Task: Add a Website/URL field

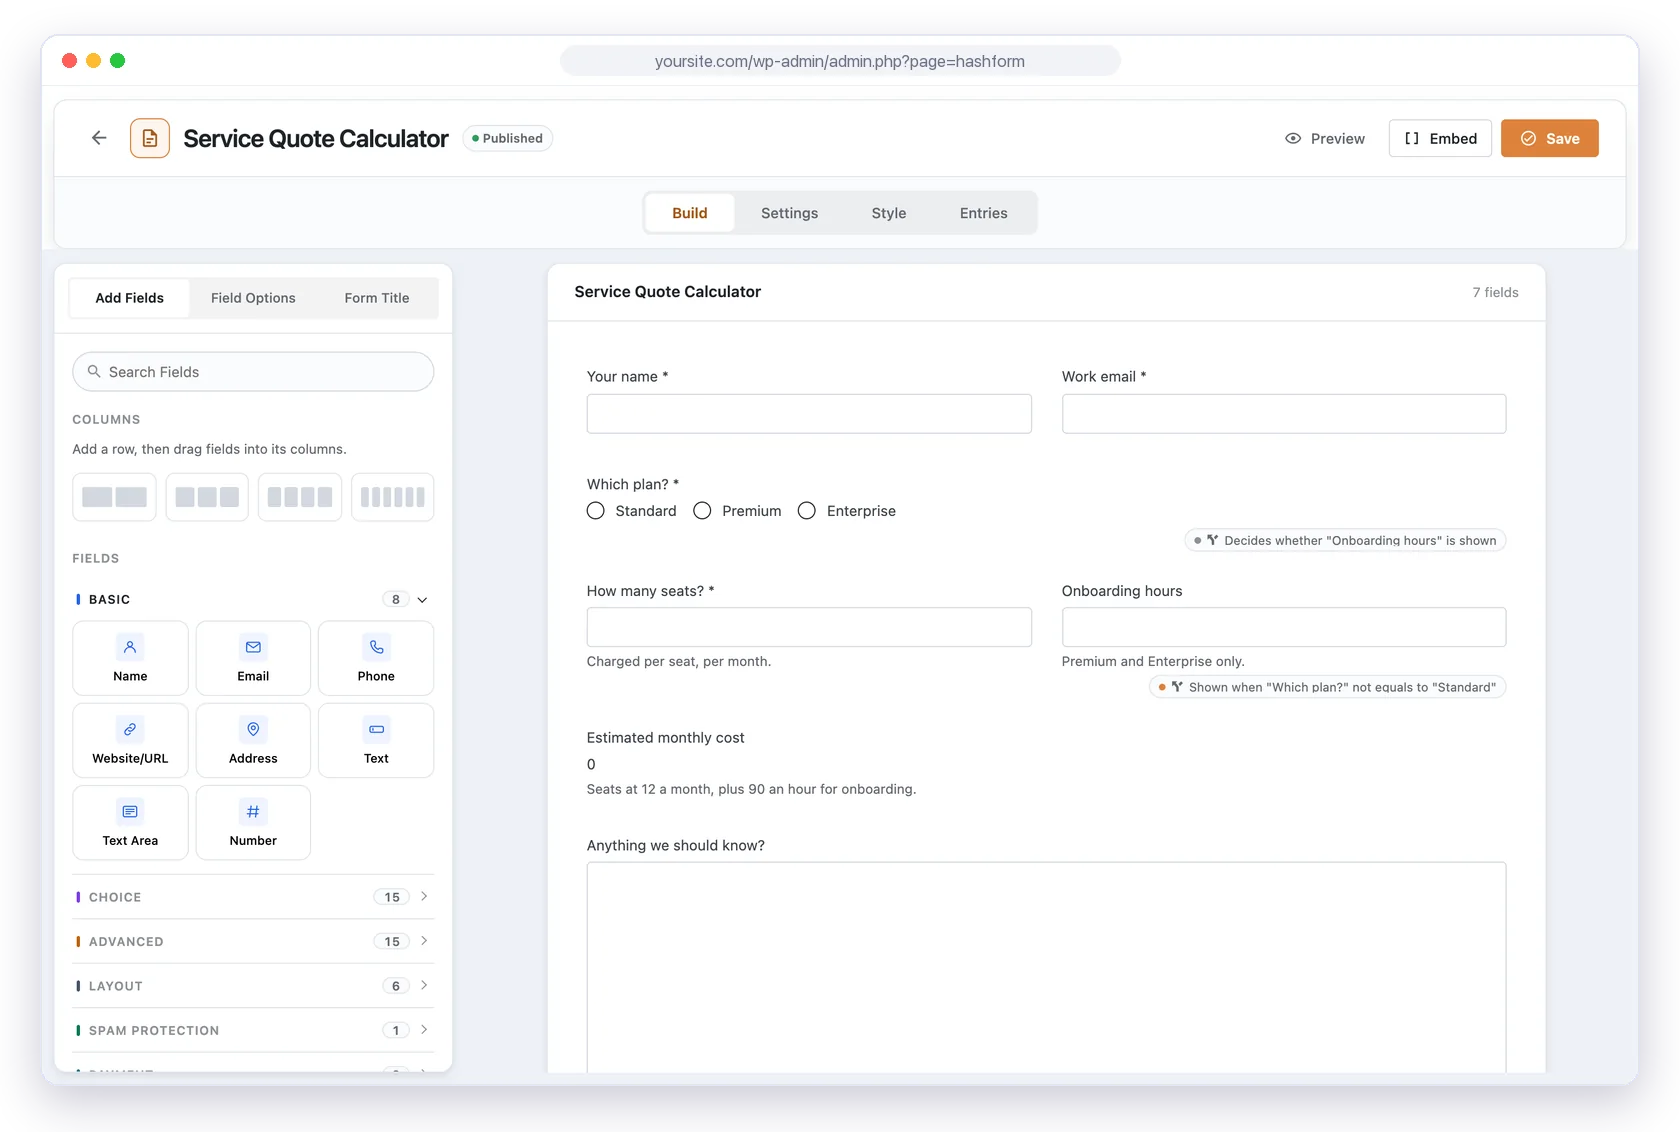Action: pyautogui.click(x=130, y=740)
